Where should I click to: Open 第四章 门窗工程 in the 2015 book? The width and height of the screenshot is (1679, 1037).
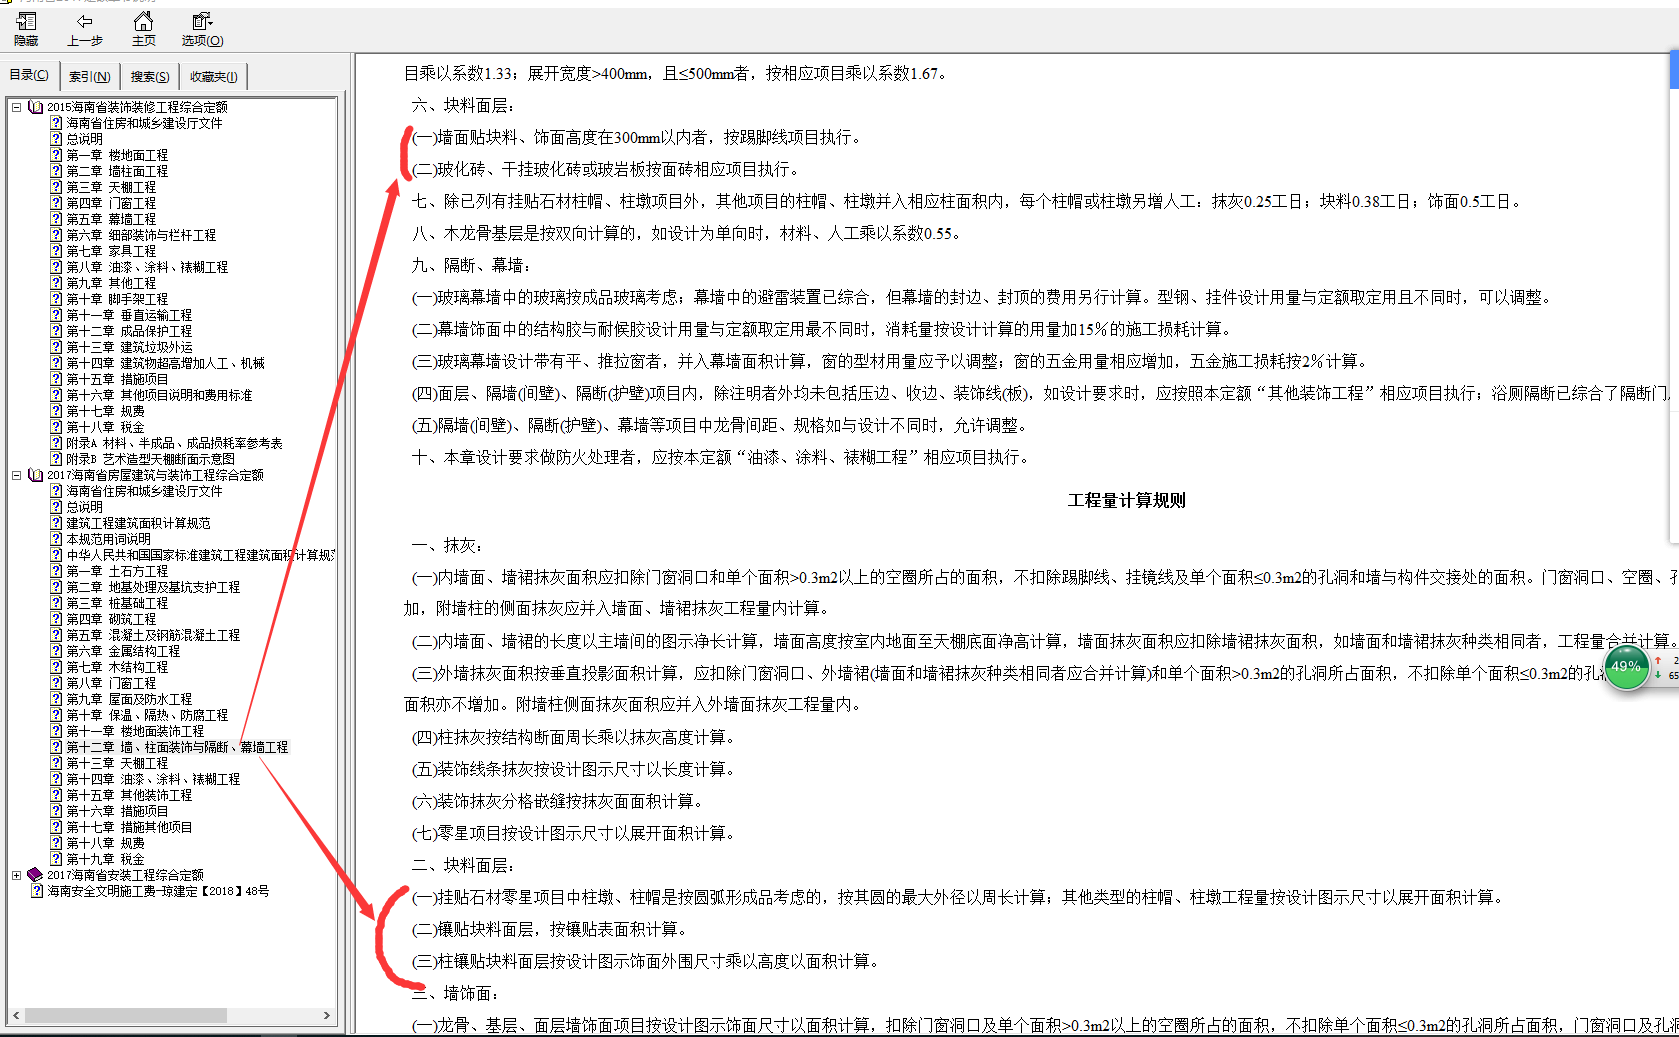pos(111,203)
